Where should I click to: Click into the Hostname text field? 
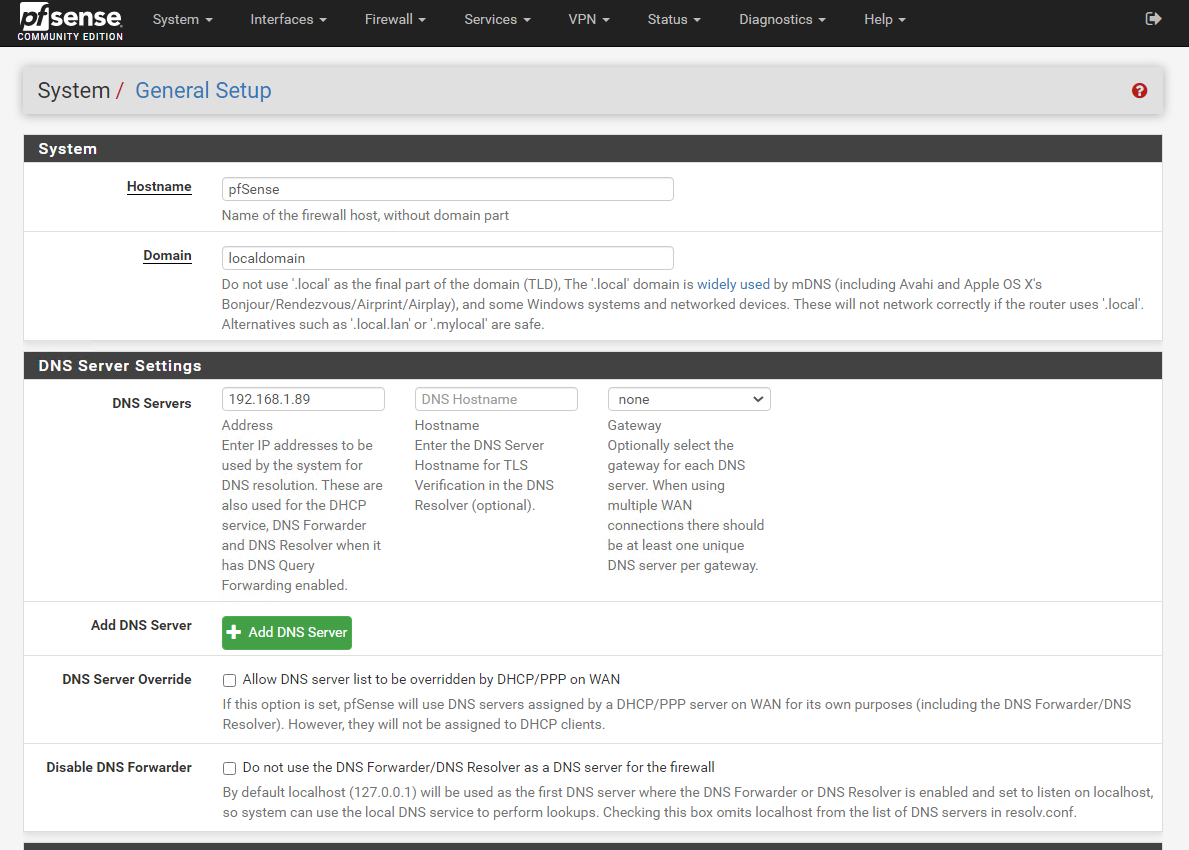[447, 189]
